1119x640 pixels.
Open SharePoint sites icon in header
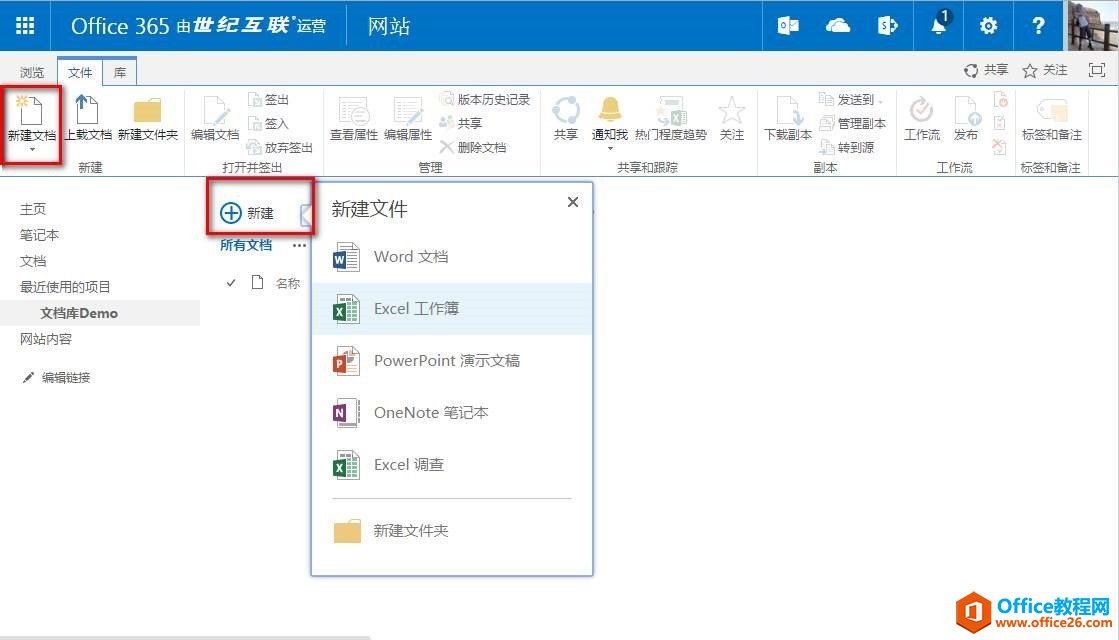(887, 26)
